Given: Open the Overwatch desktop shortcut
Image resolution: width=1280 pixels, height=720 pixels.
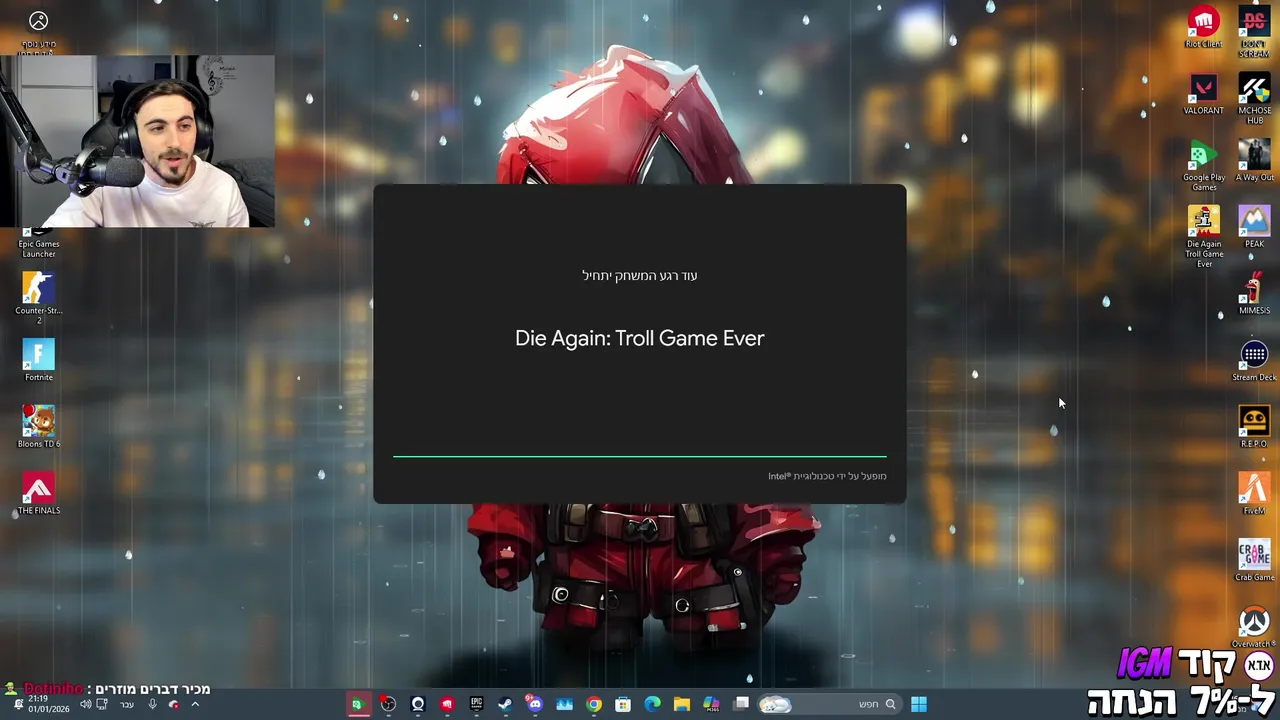Looking at the screenshot, I should point(1254,627).
